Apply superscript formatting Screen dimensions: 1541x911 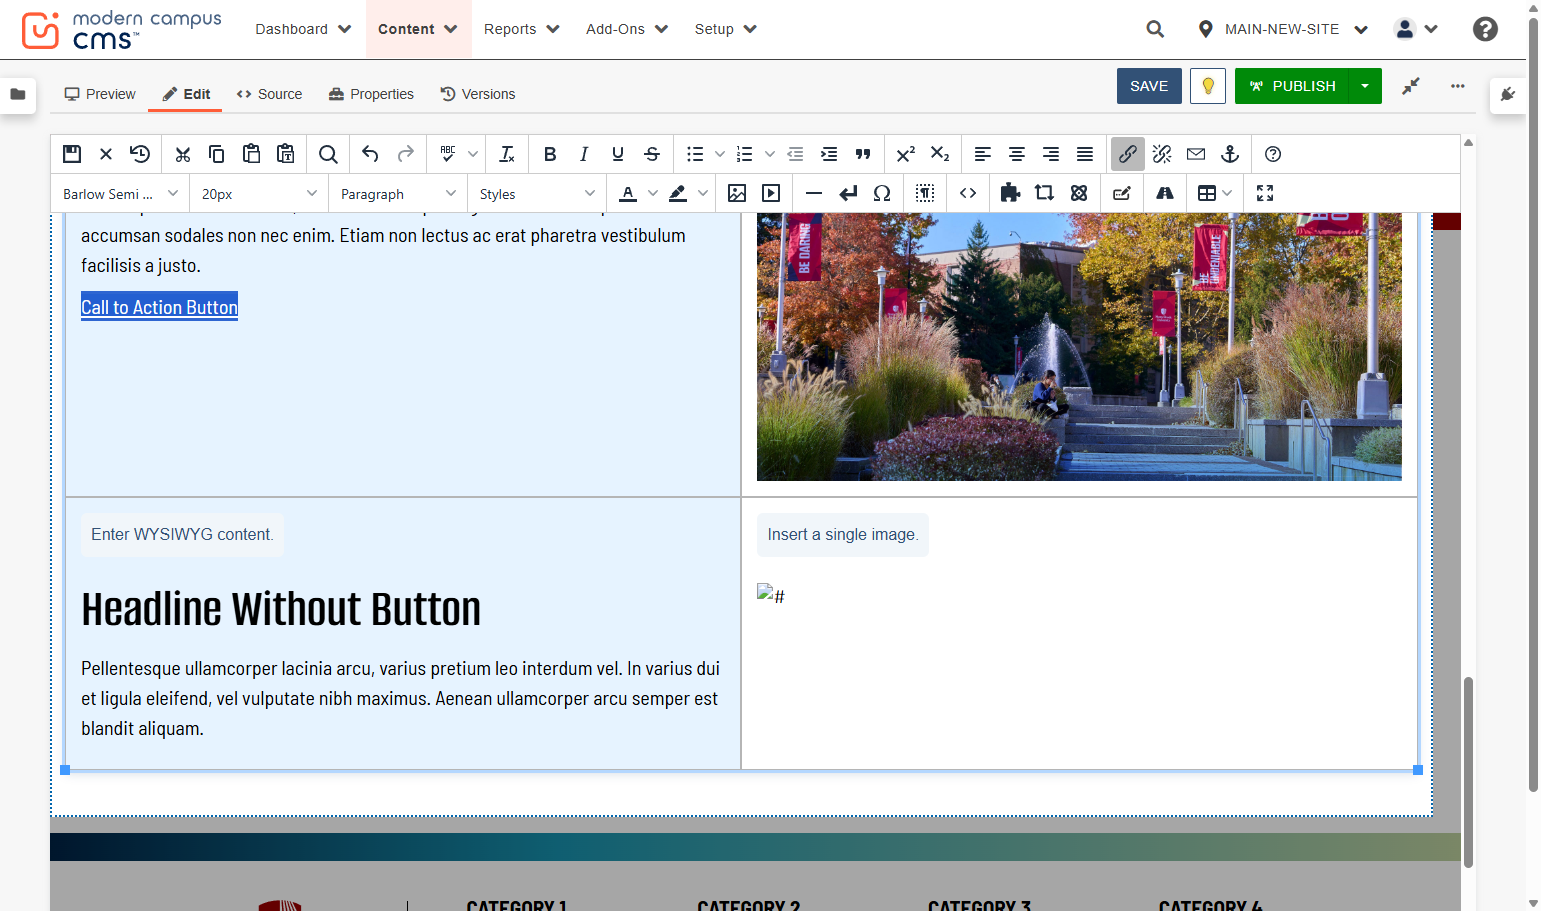click(x=906, y=154)
